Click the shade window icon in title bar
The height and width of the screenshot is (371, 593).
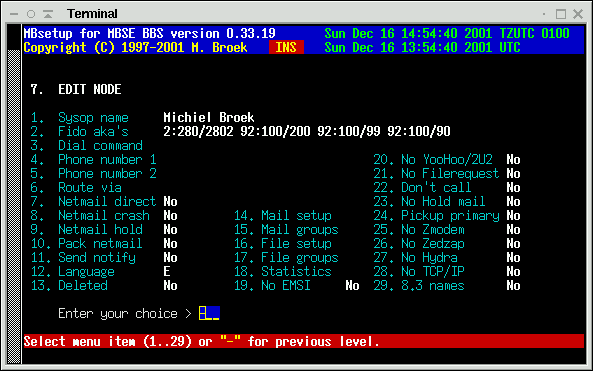click(x=48, y=14)
